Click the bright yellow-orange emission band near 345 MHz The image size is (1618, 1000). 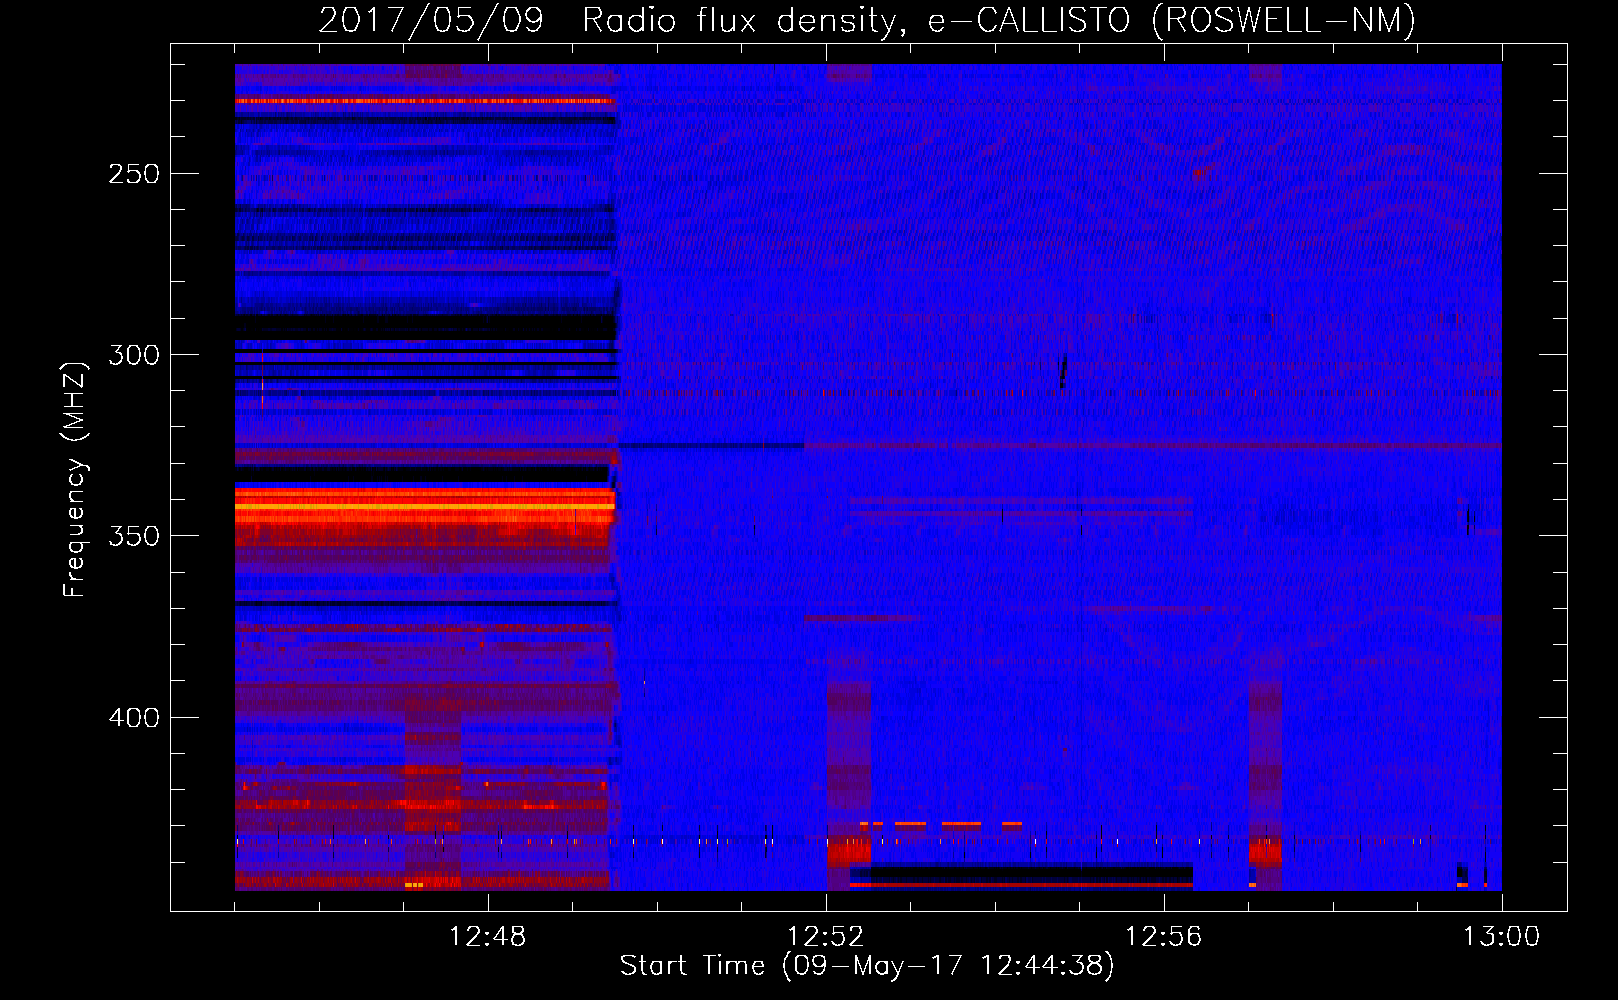[424, 507]
